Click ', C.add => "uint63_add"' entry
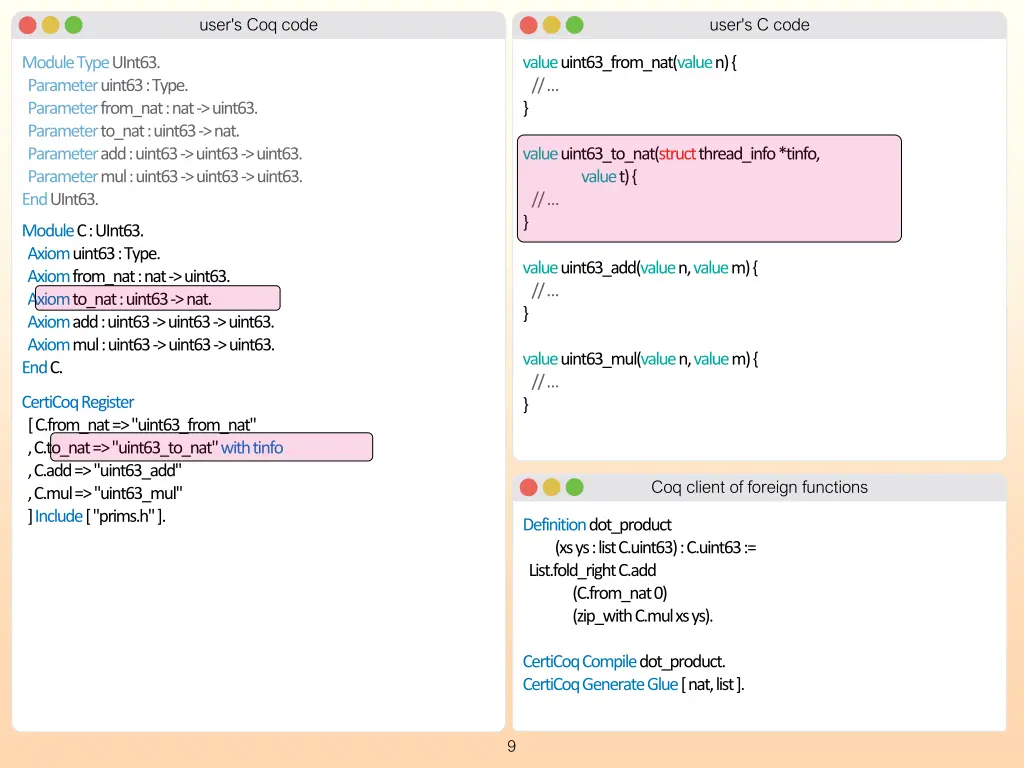 pyautogui.click(x=104, y=471)
